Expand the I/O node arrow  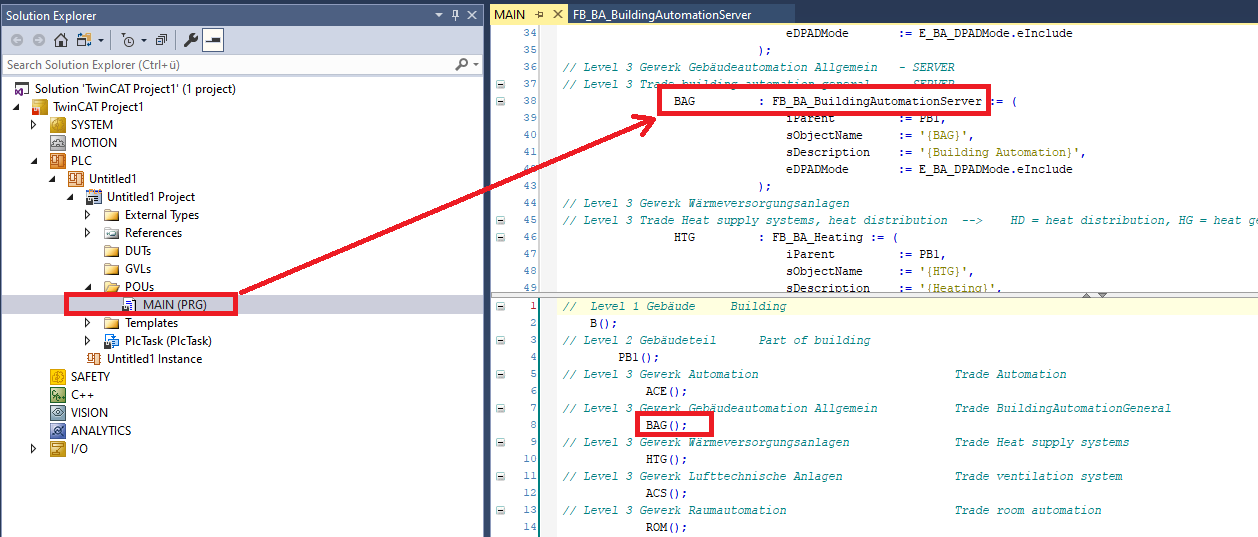[34, 449]
